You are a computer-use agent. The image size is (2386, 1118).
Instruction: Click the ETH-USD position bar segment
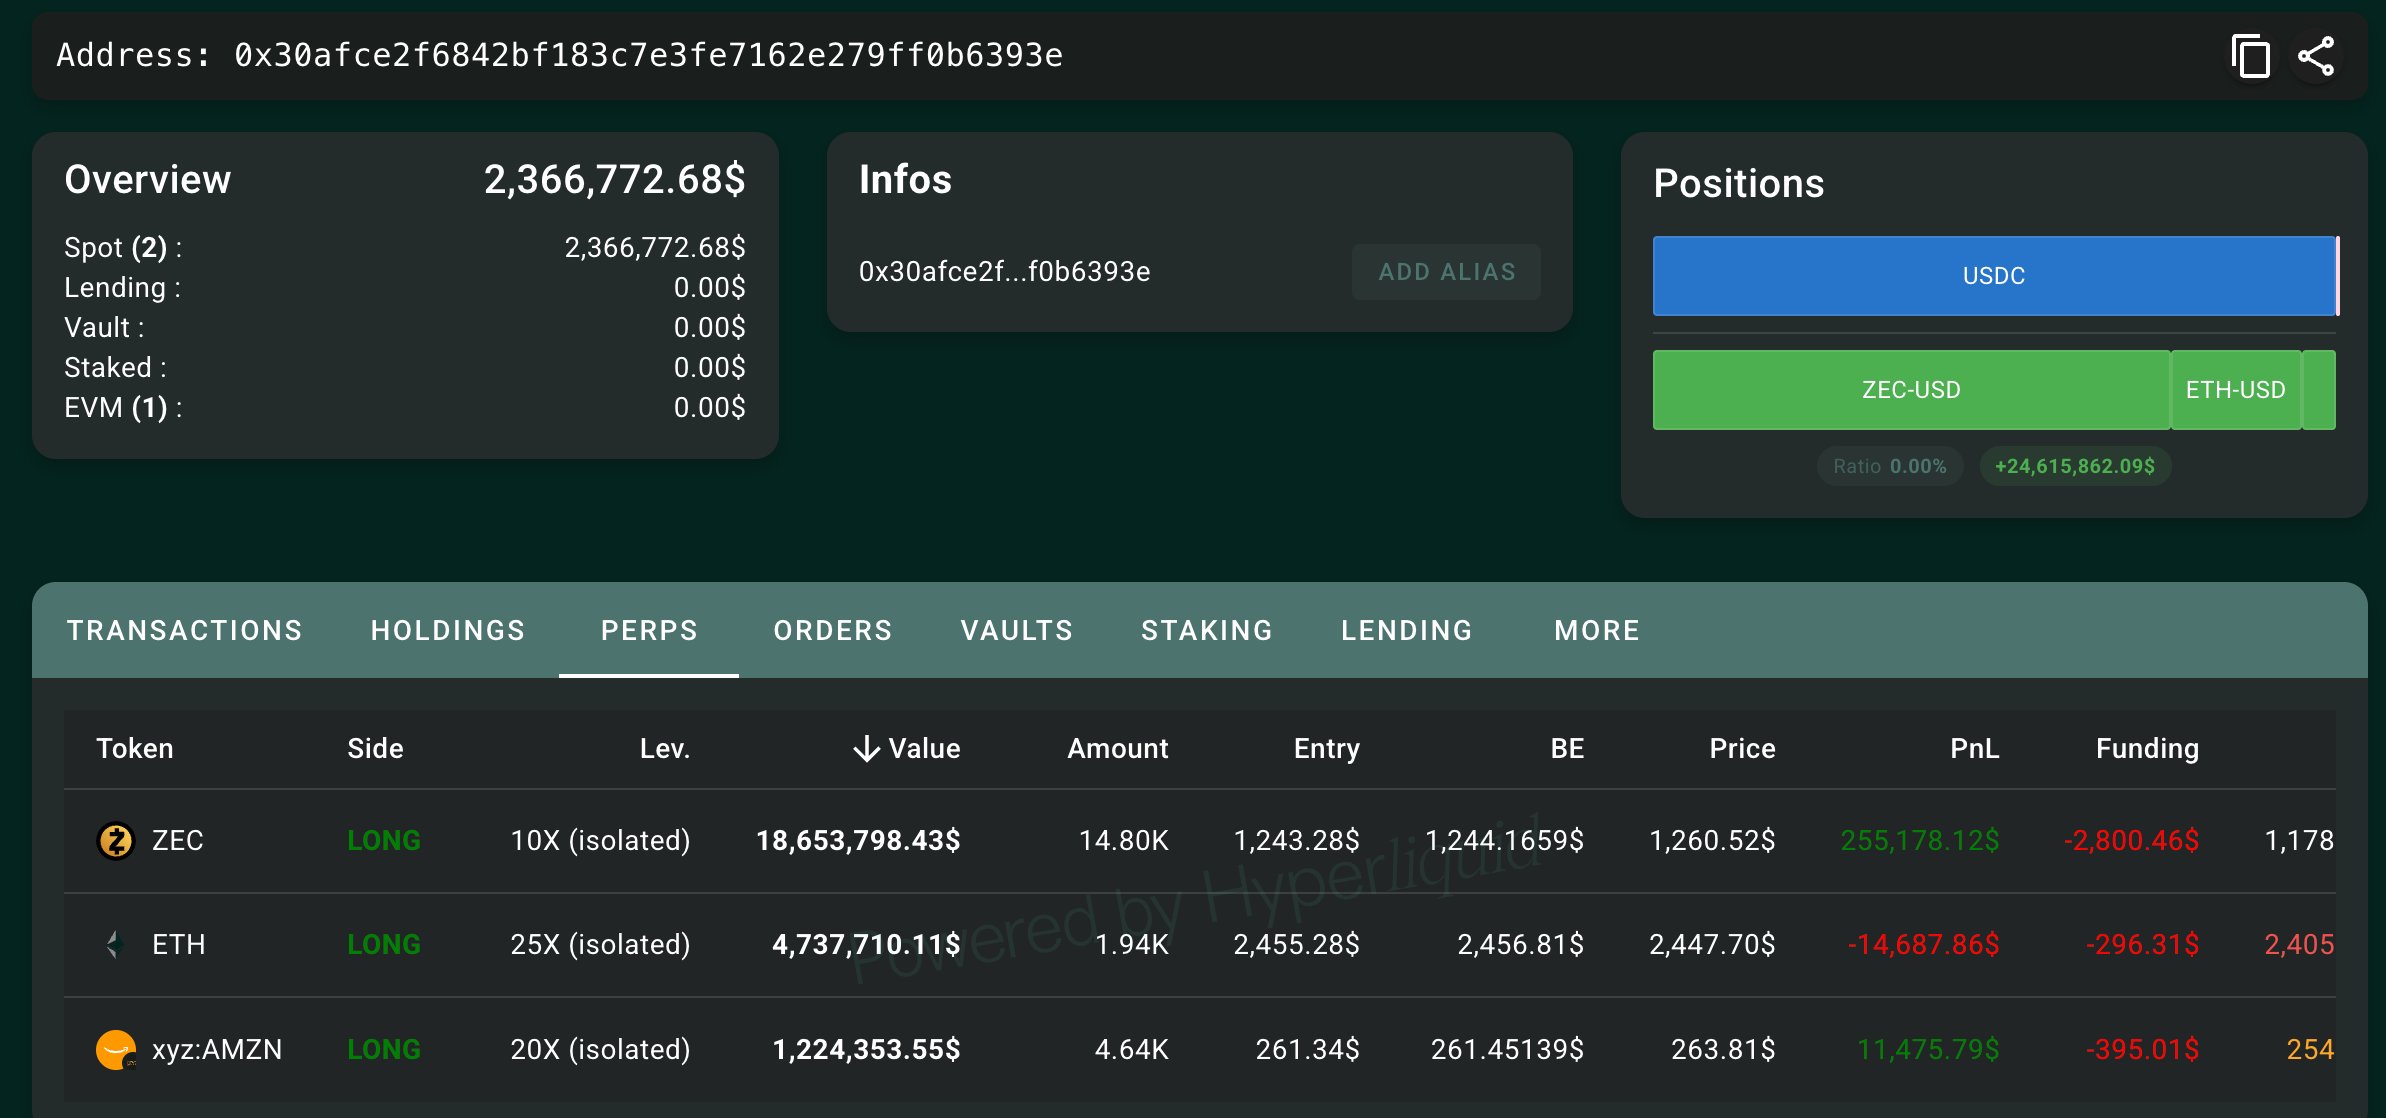click(2236, 390)
